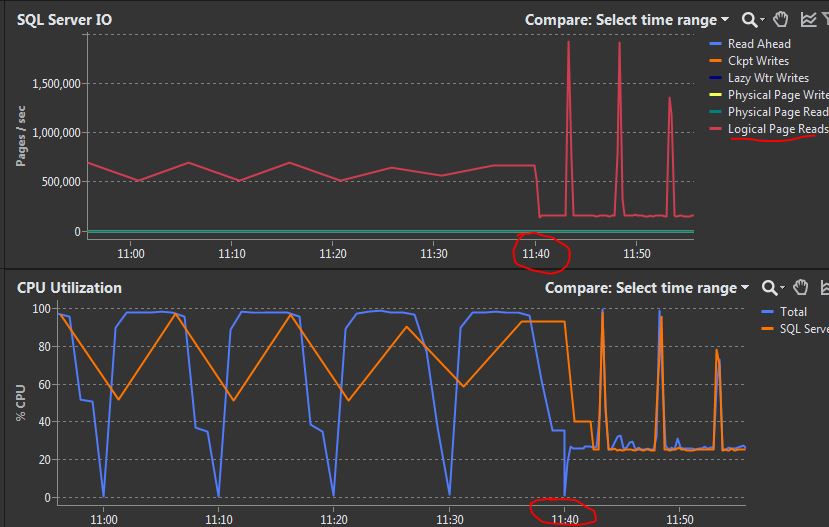Click the 11:30 time label in SQL Server IO chart

point(434,254)
